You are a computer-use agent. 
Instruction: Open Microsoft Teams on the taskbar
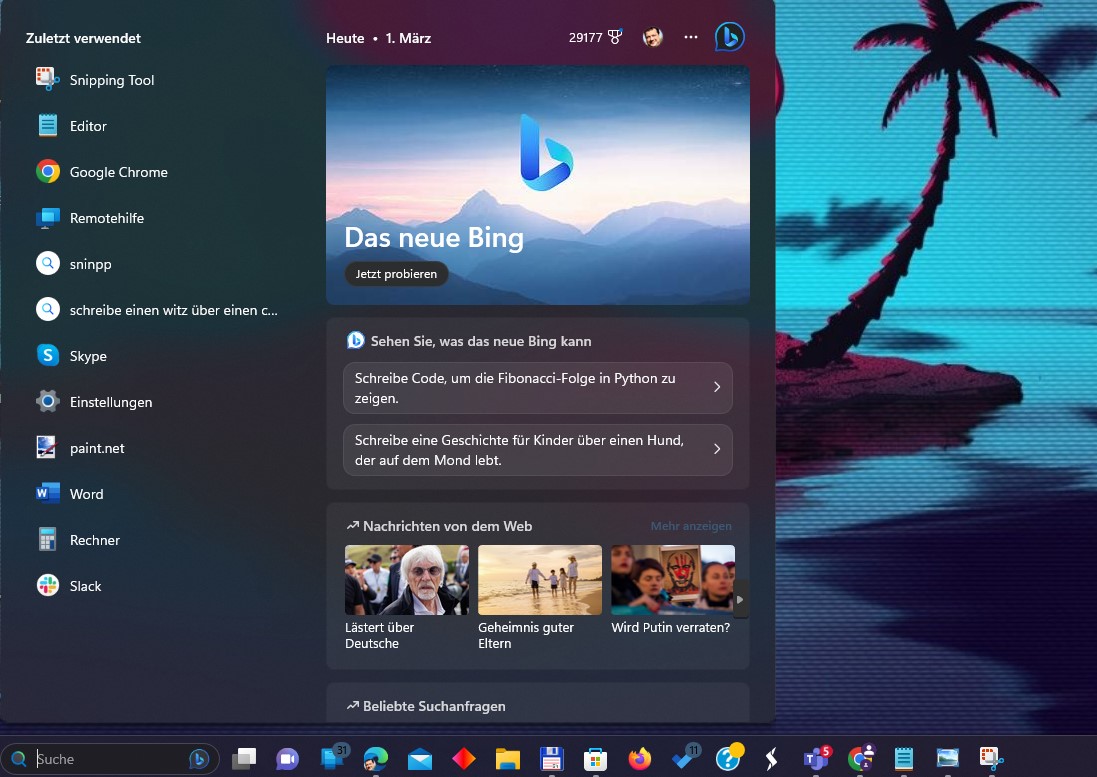tap(816, 759)
